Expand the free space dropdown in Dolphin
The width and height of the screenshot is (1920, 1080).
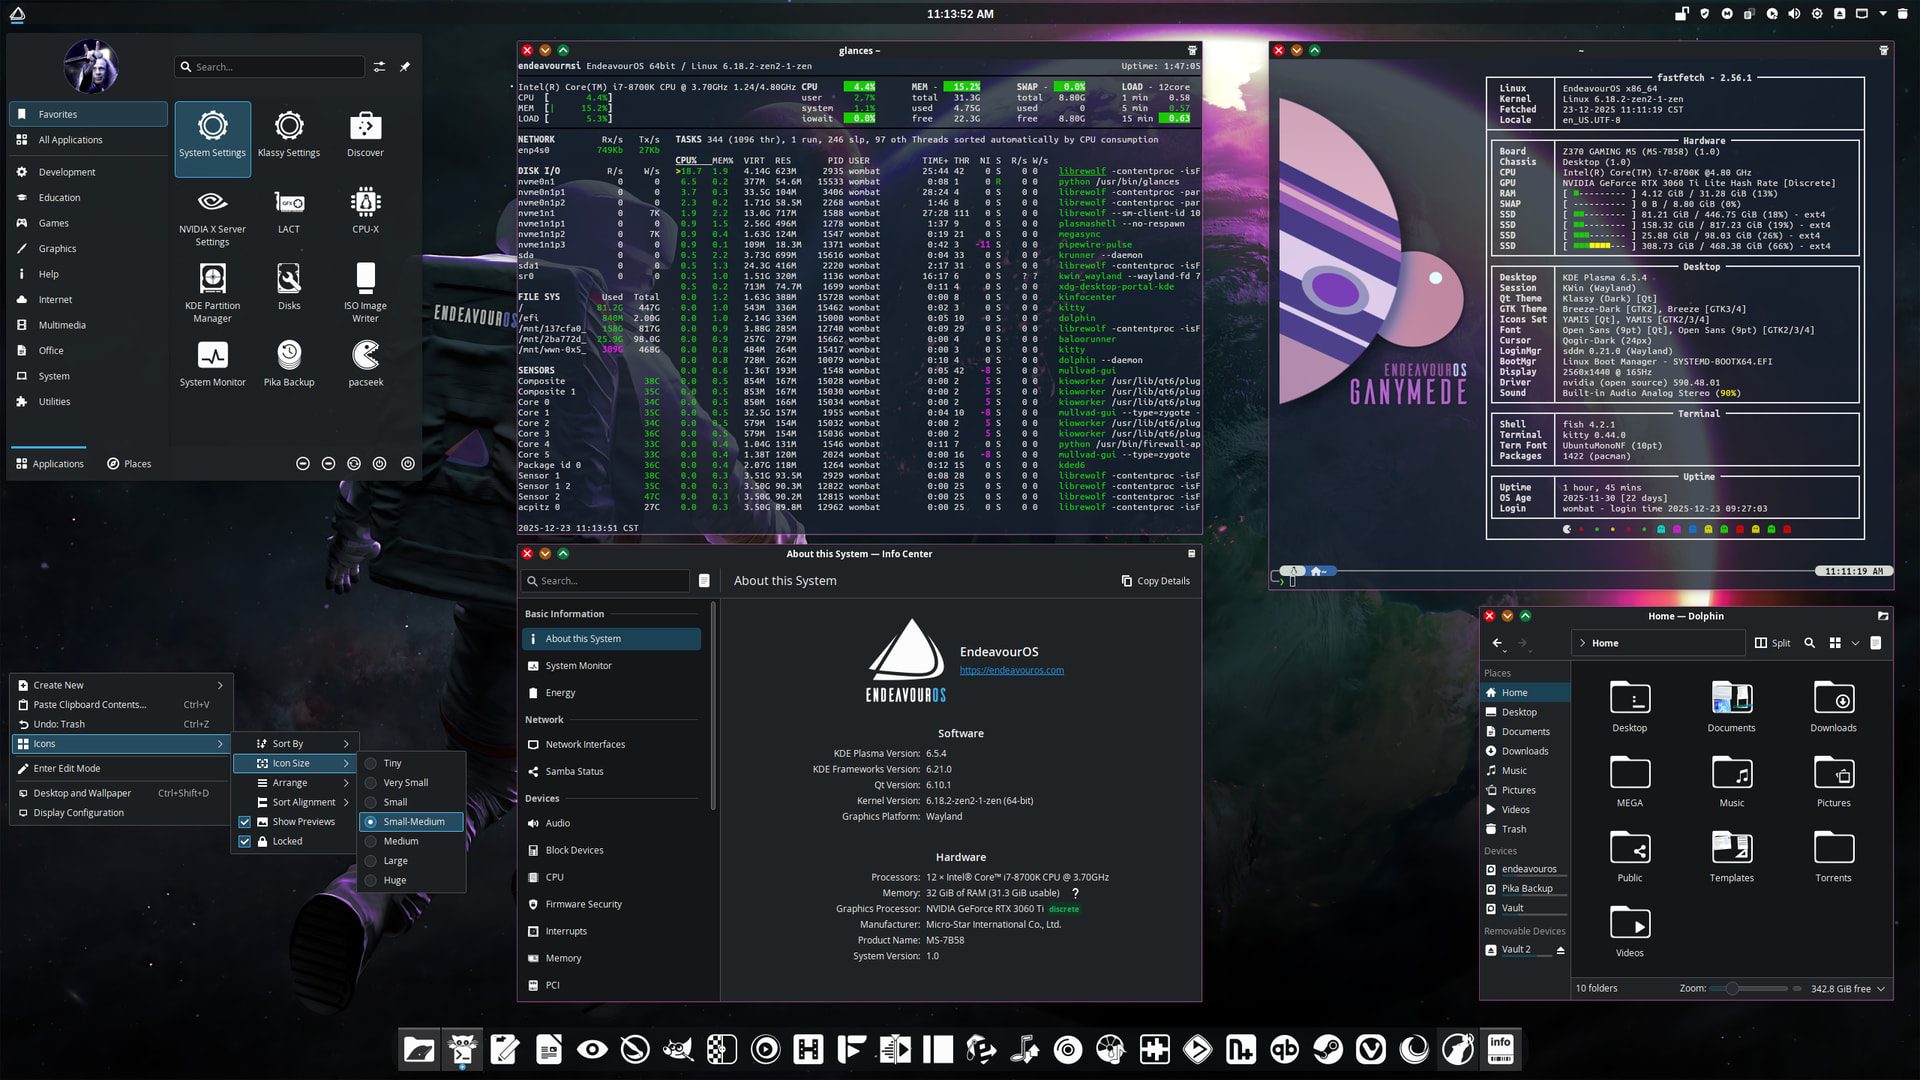pyautogui.click(x=1881, y=989)
